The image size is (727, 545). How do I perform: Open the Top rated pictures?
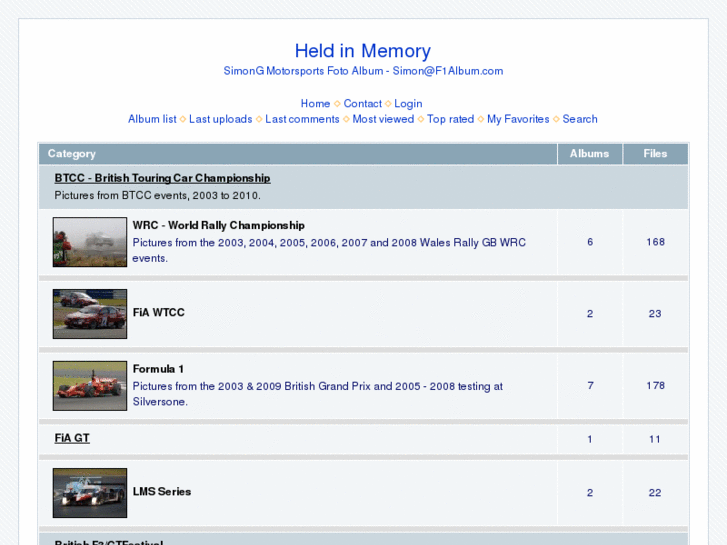450,119
